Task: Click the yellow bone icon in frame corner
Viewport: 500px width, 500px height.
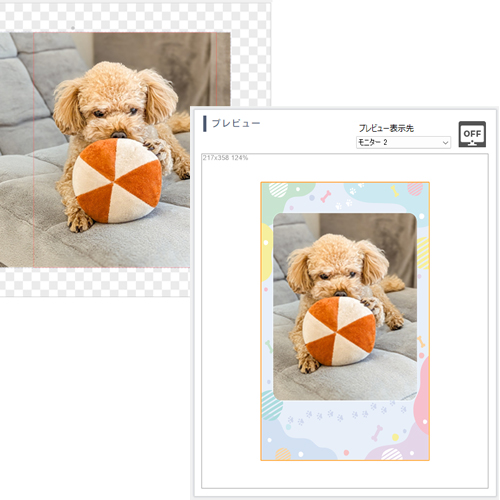Action: pos(395,191)
